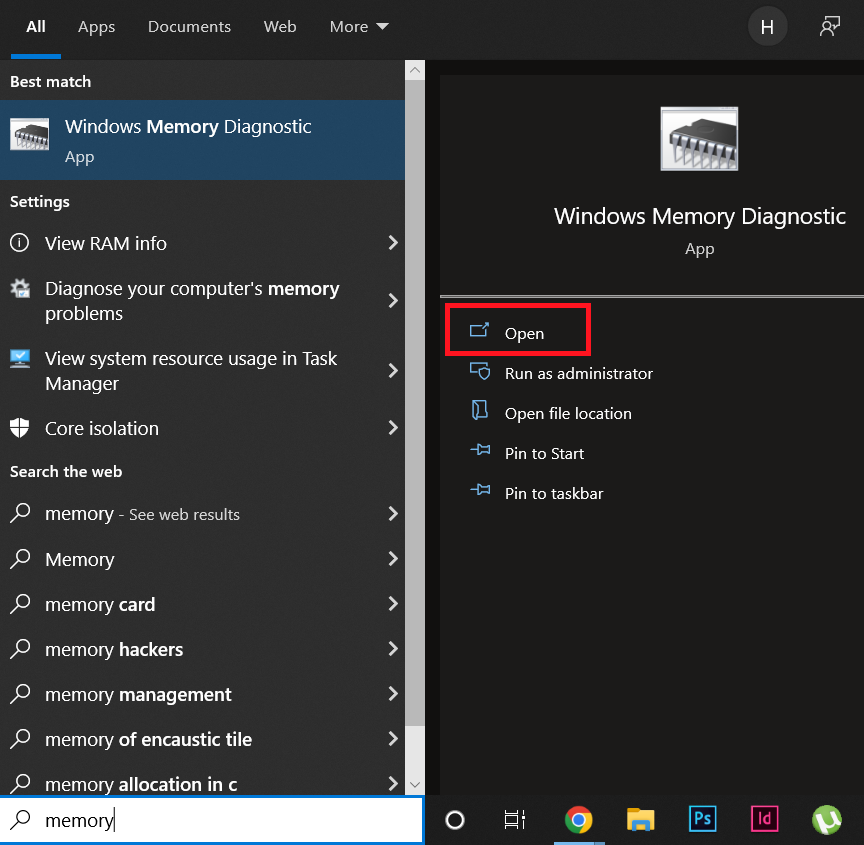
Task: Choose Run as administrator
Action: click(579, 373)
